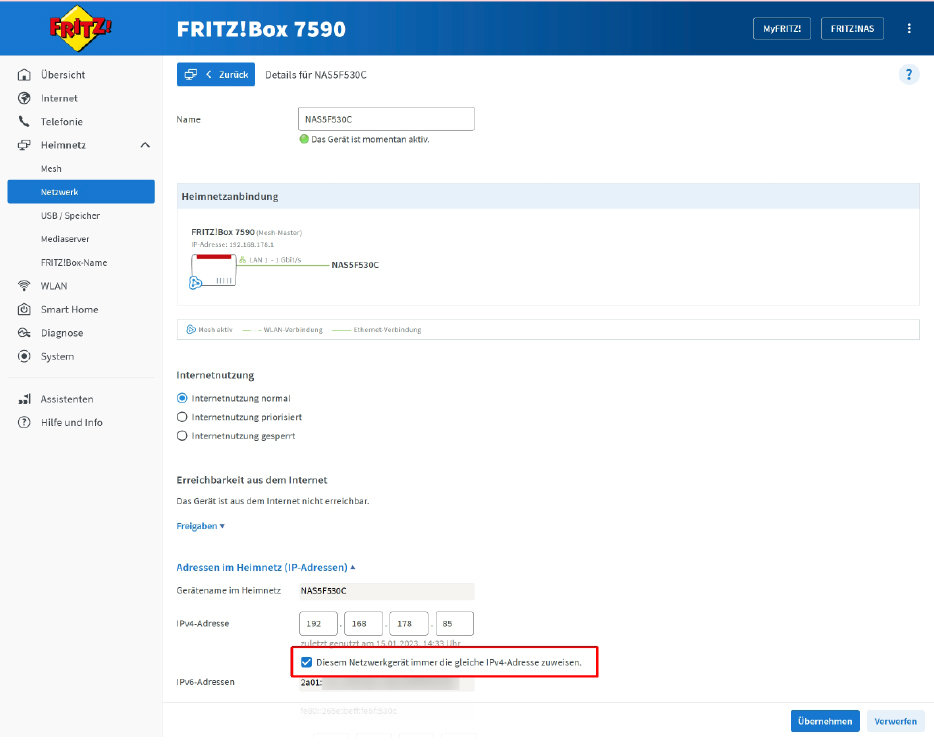Click the Diagnose icon
This screenshot has height=747, width=934.
[24, 333]
